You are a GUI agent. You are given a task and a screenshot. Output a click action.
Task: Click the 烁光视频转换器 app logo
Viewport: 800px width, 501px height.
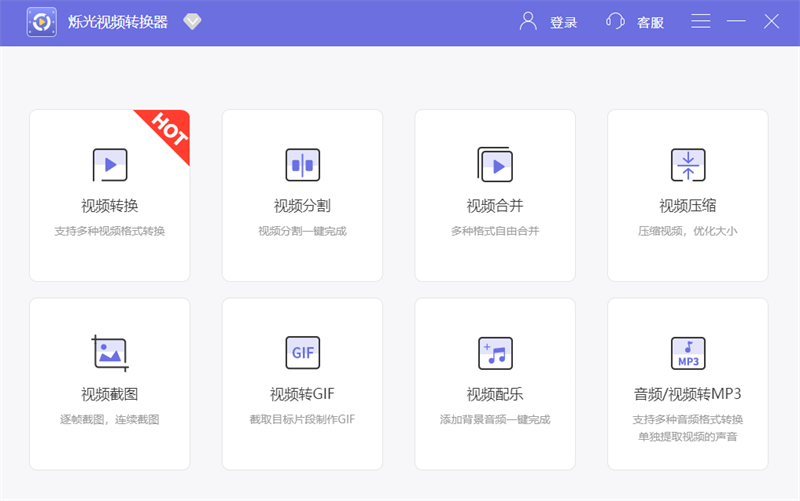pyautogui.click(x=41, y=22)
